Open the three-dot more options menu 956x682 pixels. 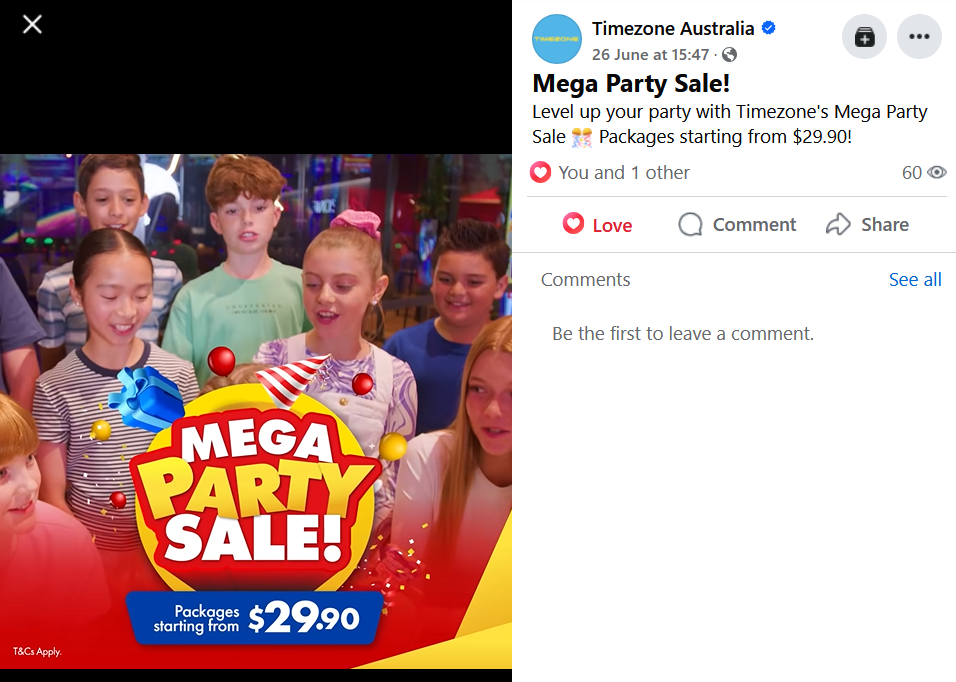919,37
